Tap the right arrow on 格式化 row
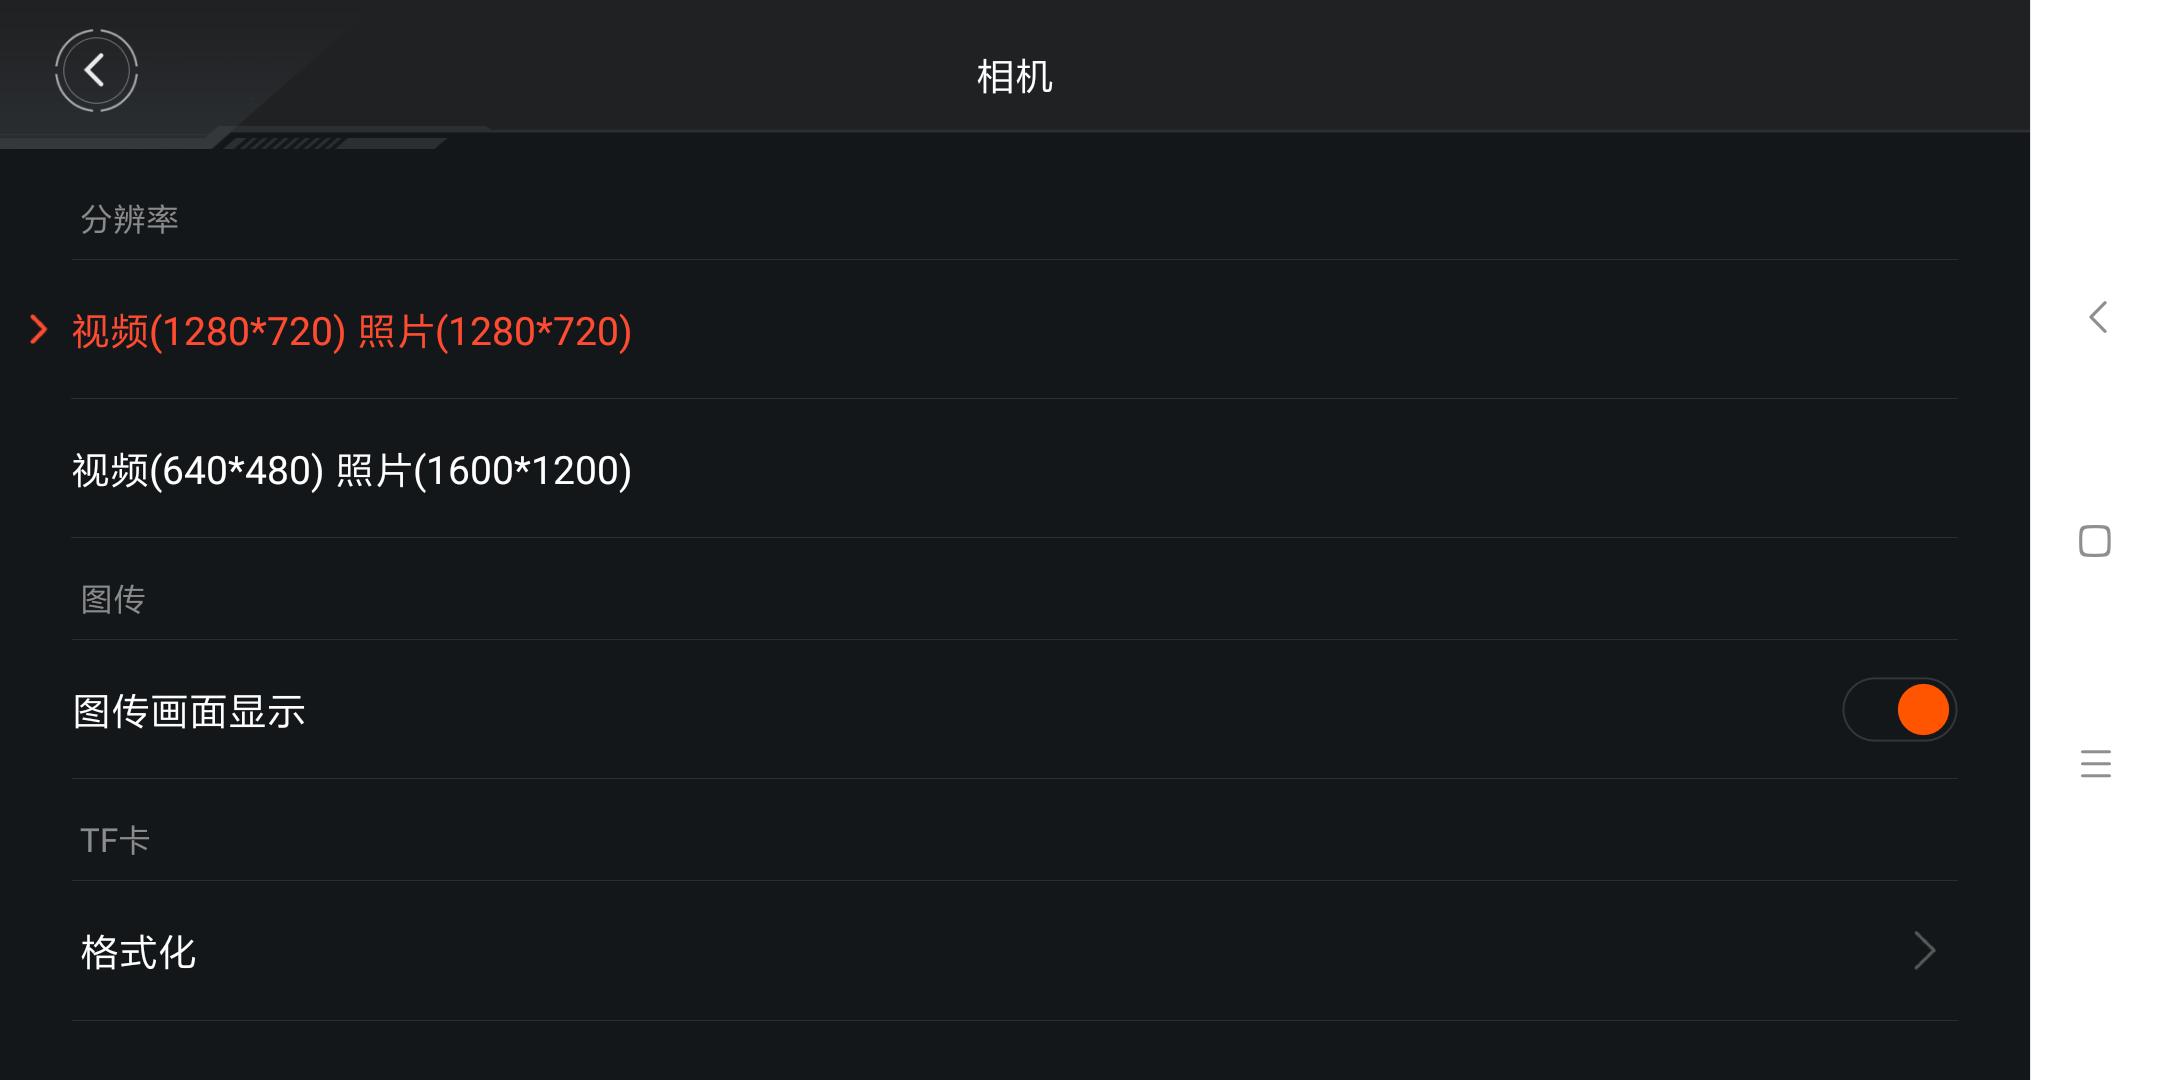The image size is (2160, 1080). click(x=1924, y=951)
